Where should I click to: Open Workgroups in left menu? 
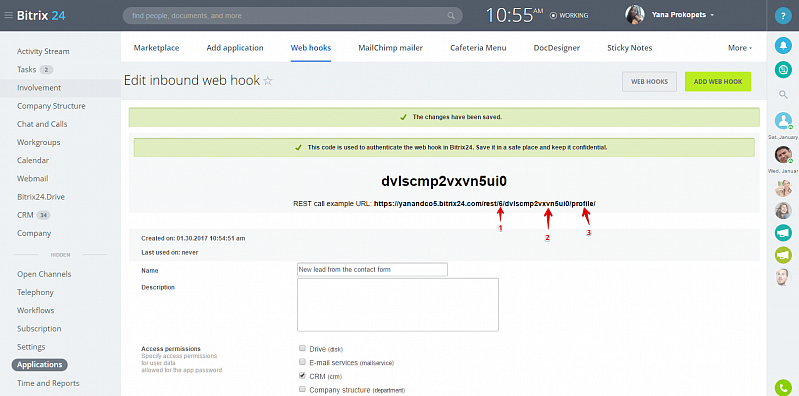pos(38,142)
